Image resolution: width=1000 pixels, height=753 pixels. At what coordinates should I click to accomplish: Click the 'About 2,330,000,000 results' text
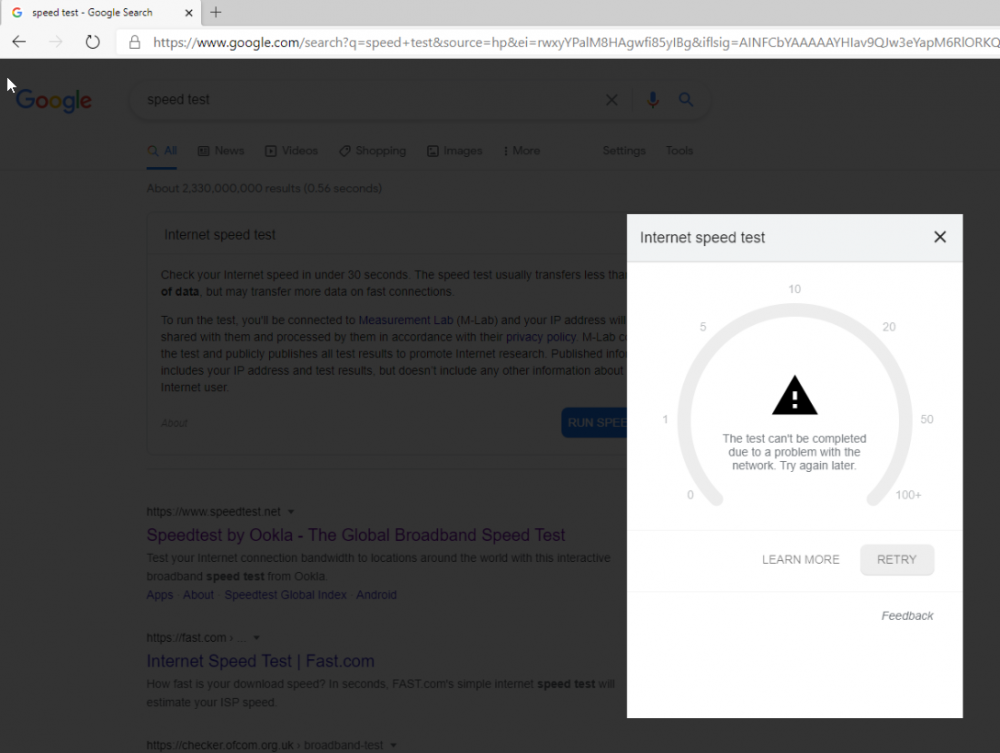(264, 188)
